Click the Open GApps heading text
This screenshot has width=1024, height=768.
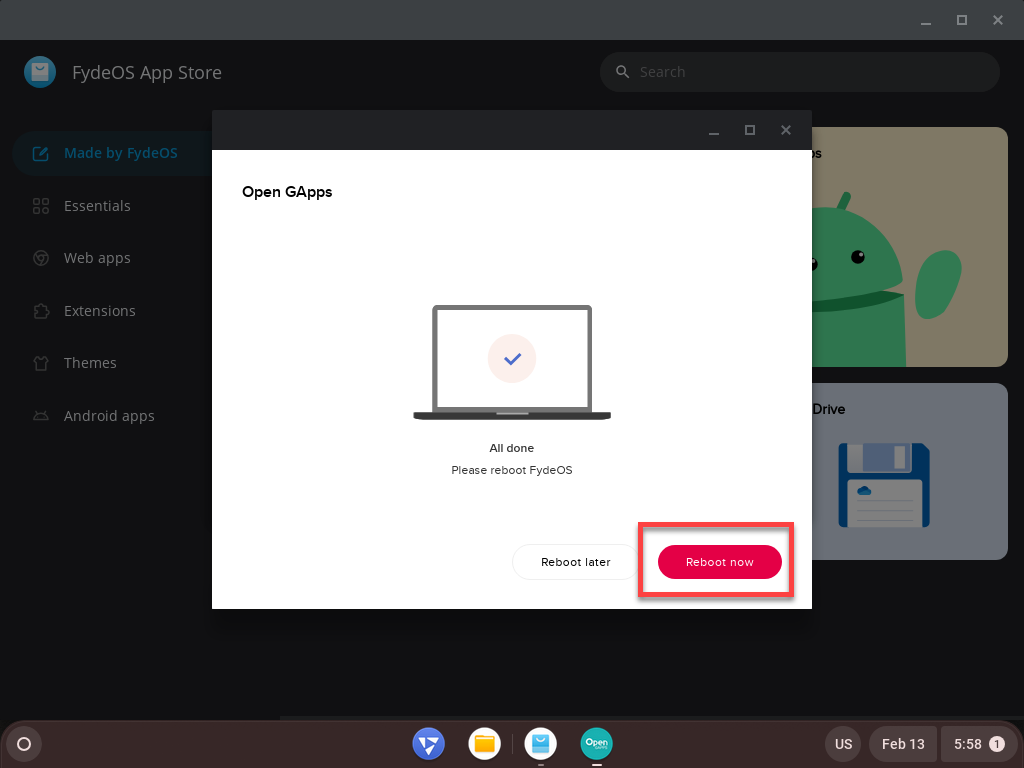point(287,192)
